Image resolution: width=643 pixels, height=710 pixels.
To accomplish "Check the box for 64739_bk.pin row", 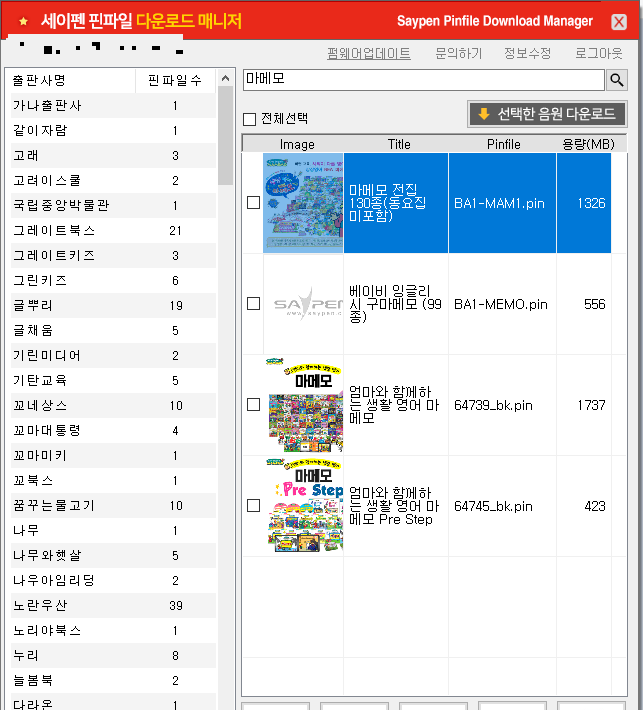I will click(254, 404).
